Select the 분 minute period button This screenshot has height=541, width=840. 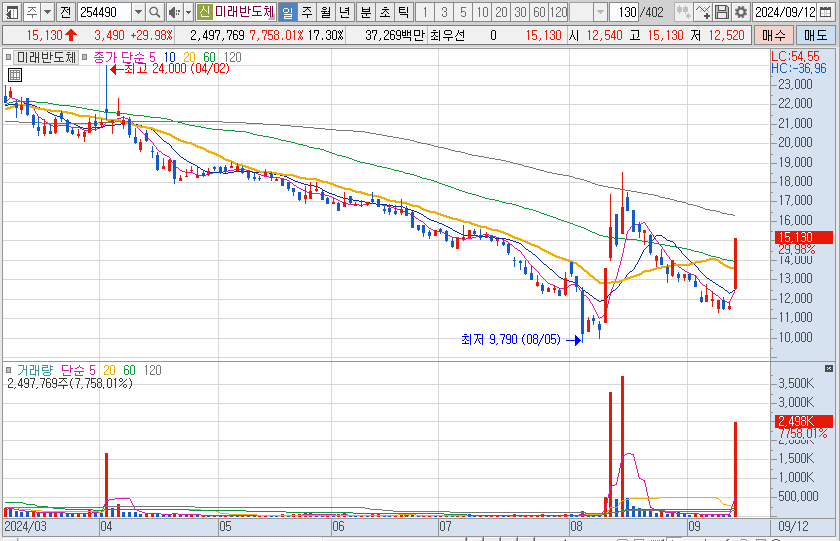click(x=366, y=12)
